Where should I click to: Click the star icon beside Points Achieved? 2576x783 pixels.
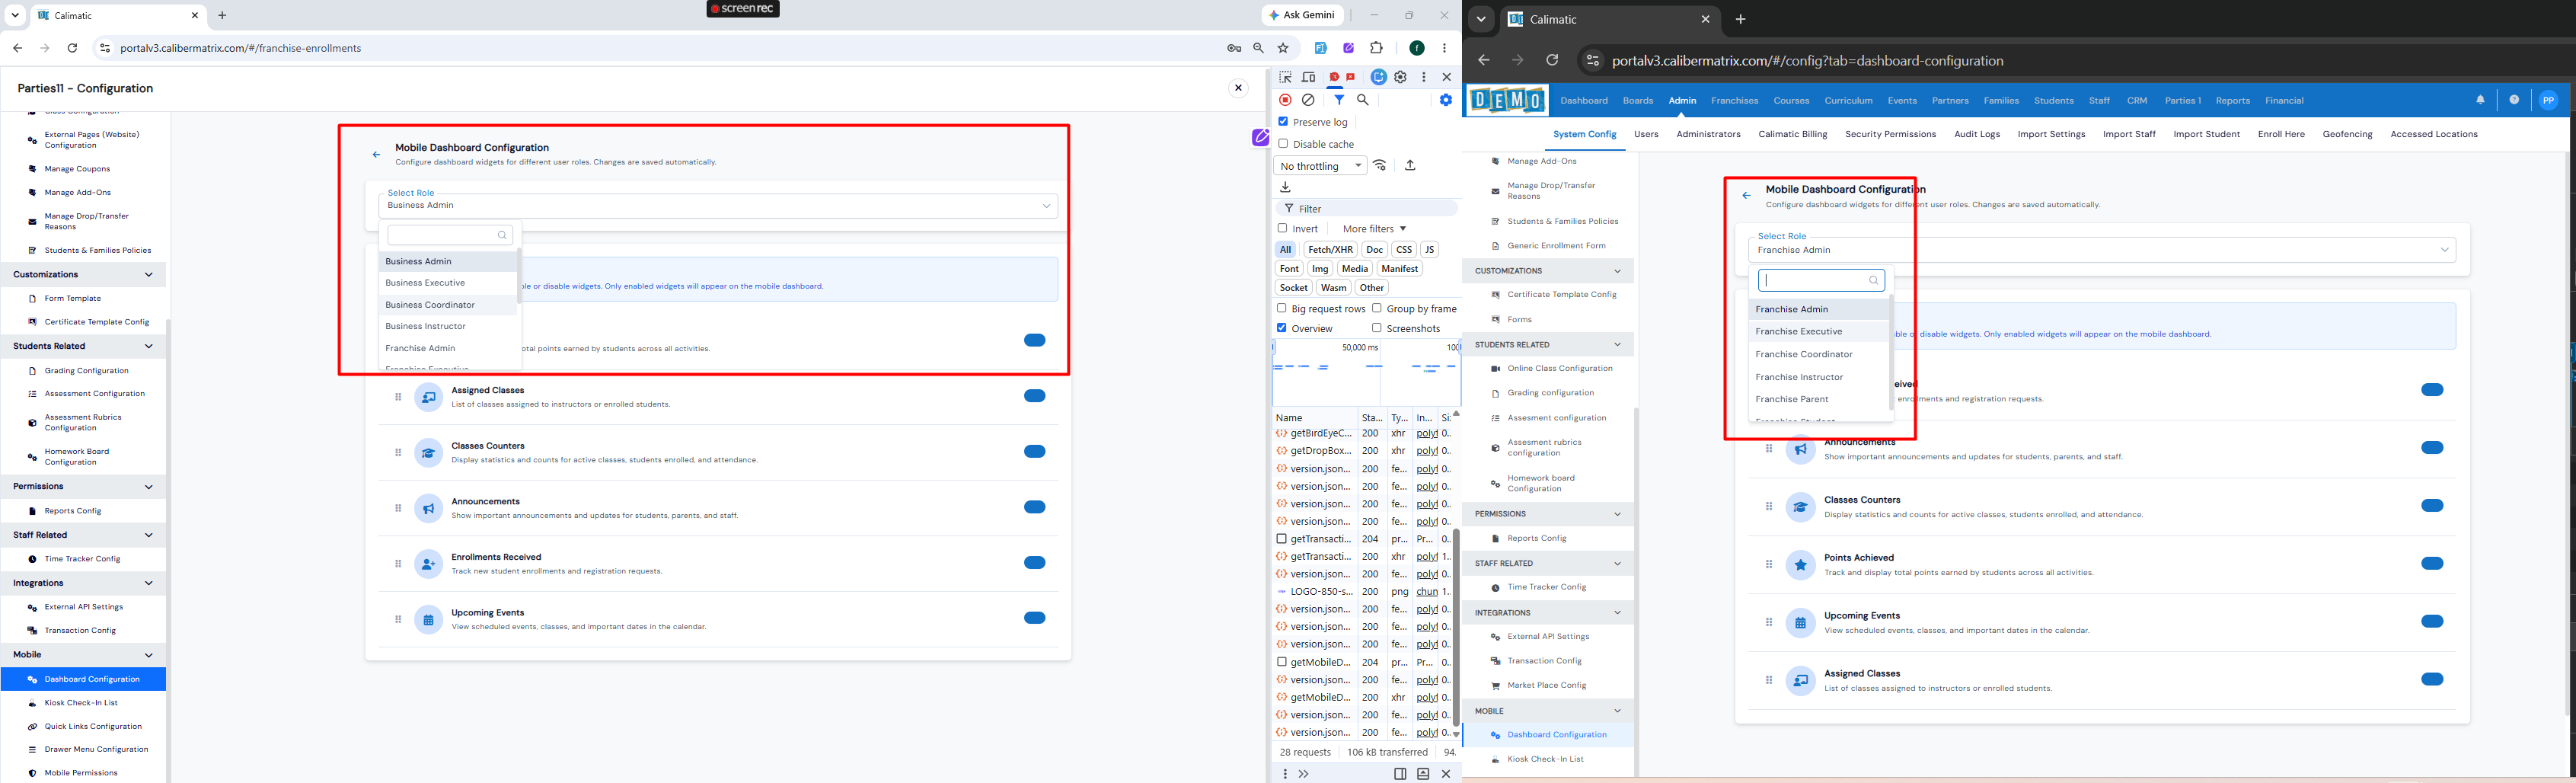[1800, 565]
